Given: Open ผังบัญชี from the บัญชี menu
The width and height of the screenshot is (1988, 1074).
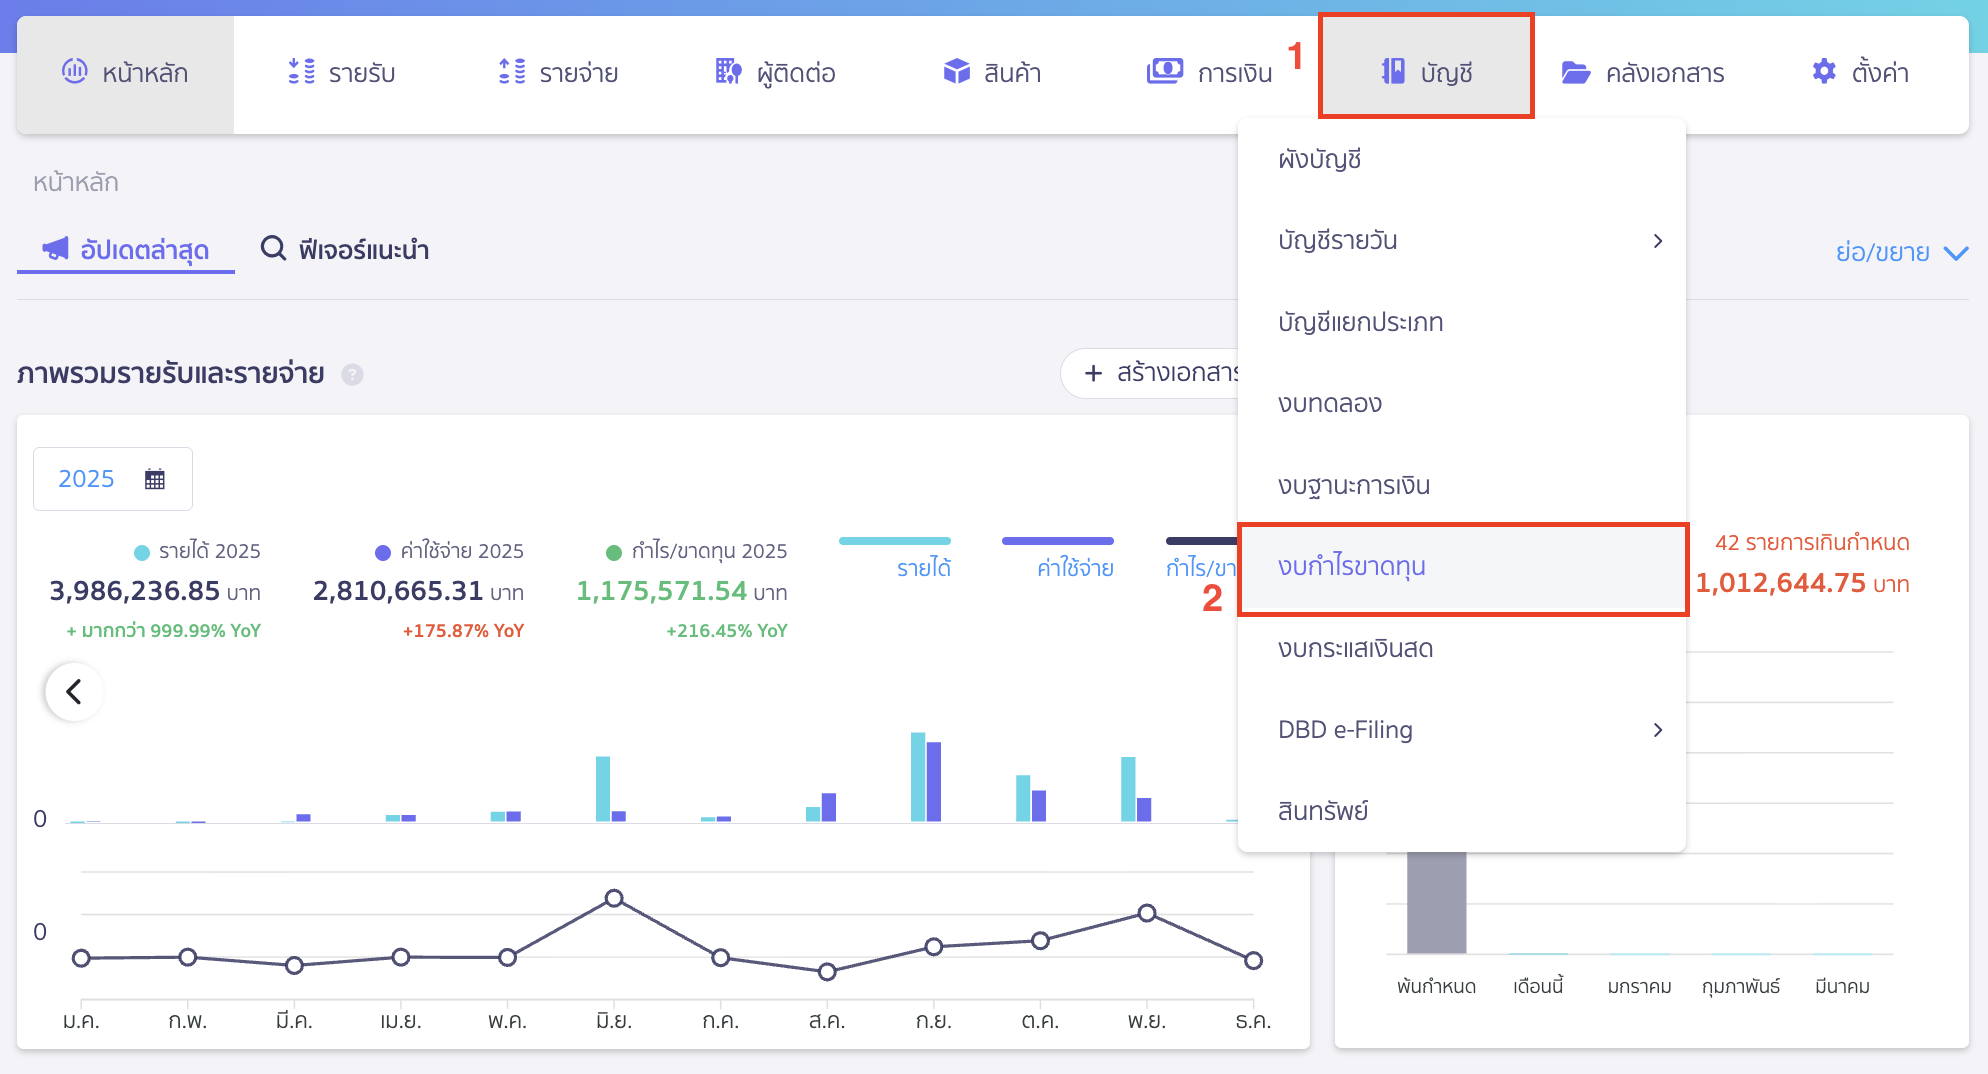Looking at the screenshot, I should point(1320,158).
